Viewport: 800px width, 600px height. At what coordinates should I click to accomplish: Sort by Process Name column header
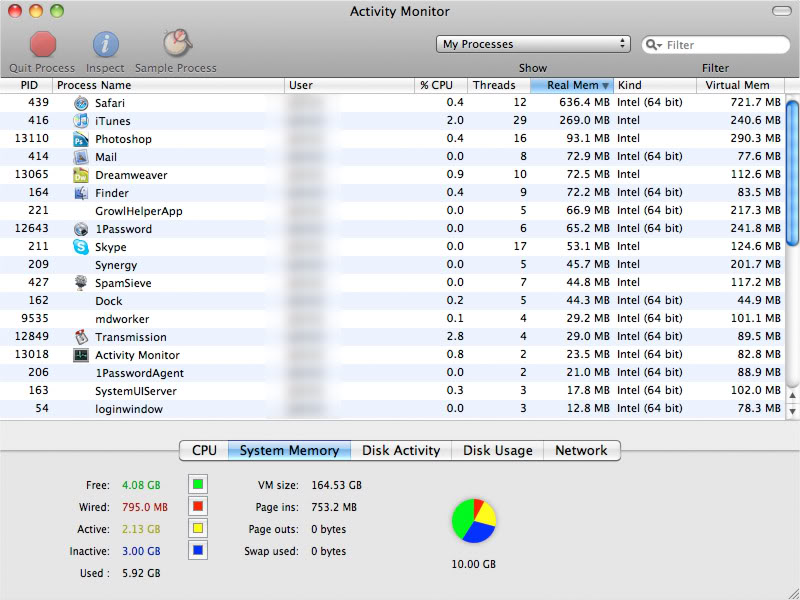coord(168,85)
